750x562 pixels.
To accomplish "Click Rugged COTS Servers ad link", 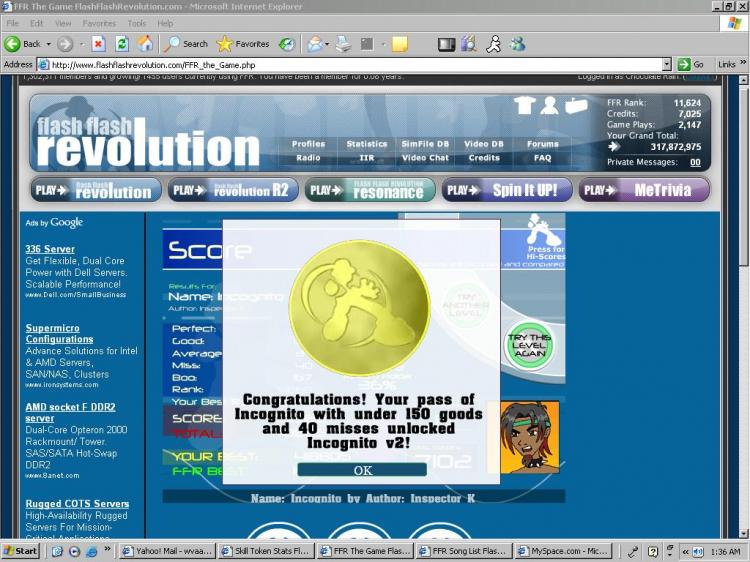I will click(77, 504).
